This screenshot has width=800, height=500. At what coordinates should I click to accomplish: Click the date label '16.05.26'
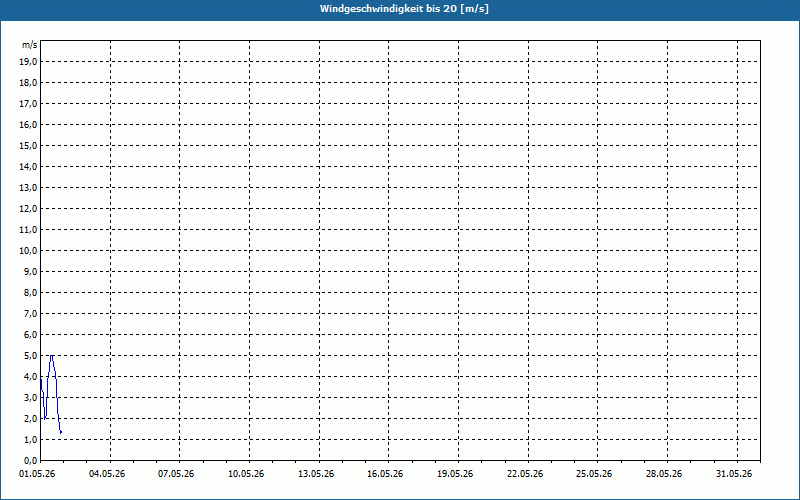coord(385,474)
